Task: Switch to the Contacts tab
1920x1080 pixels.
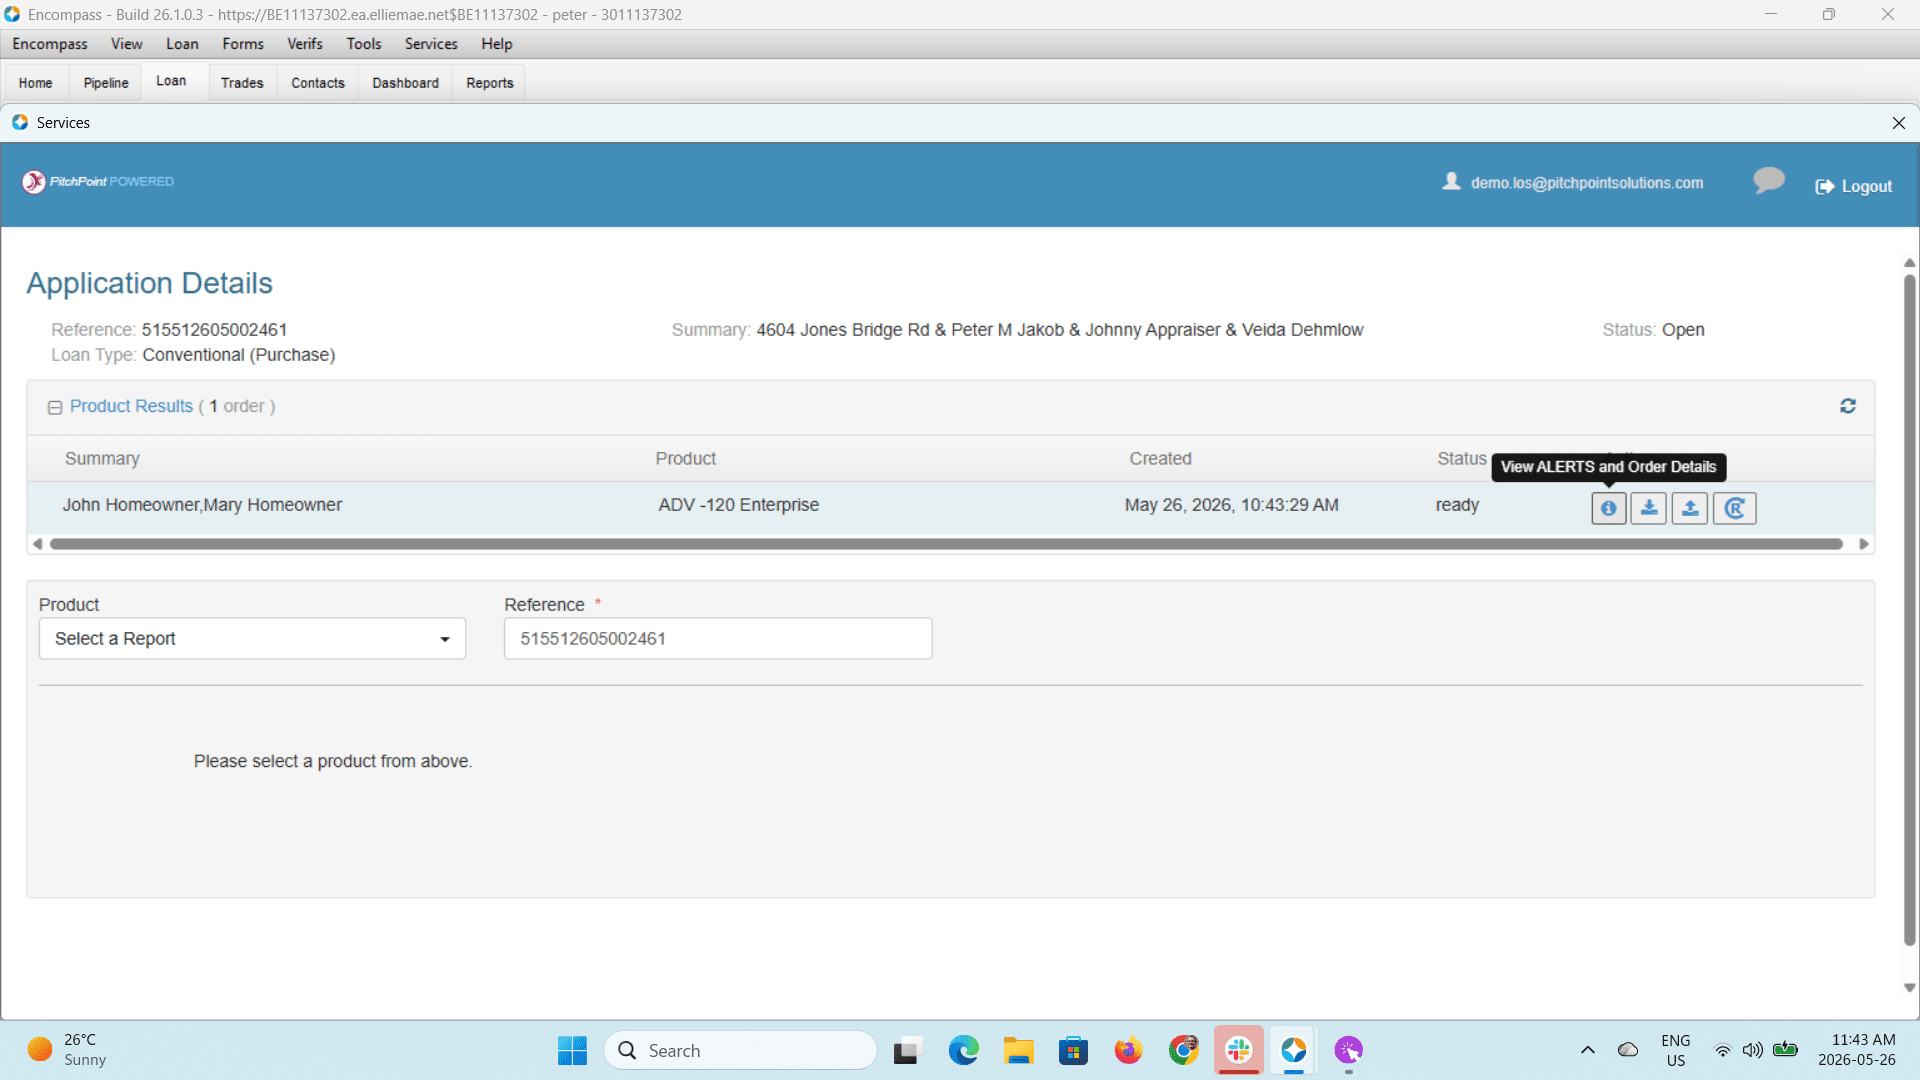Action: pyautogui.click(x=318, y=83)
